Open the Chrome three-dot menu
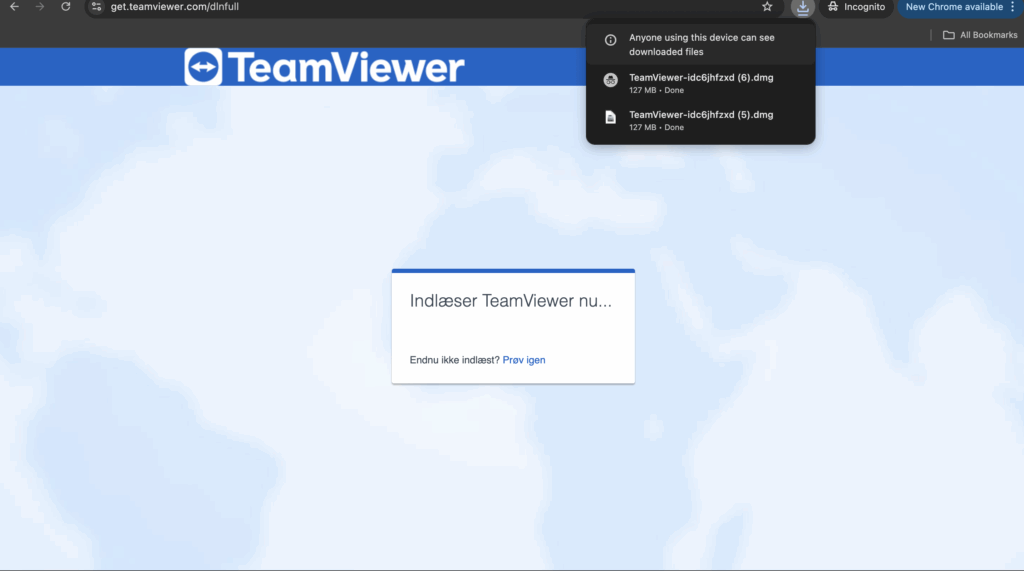 (1012, 7)
